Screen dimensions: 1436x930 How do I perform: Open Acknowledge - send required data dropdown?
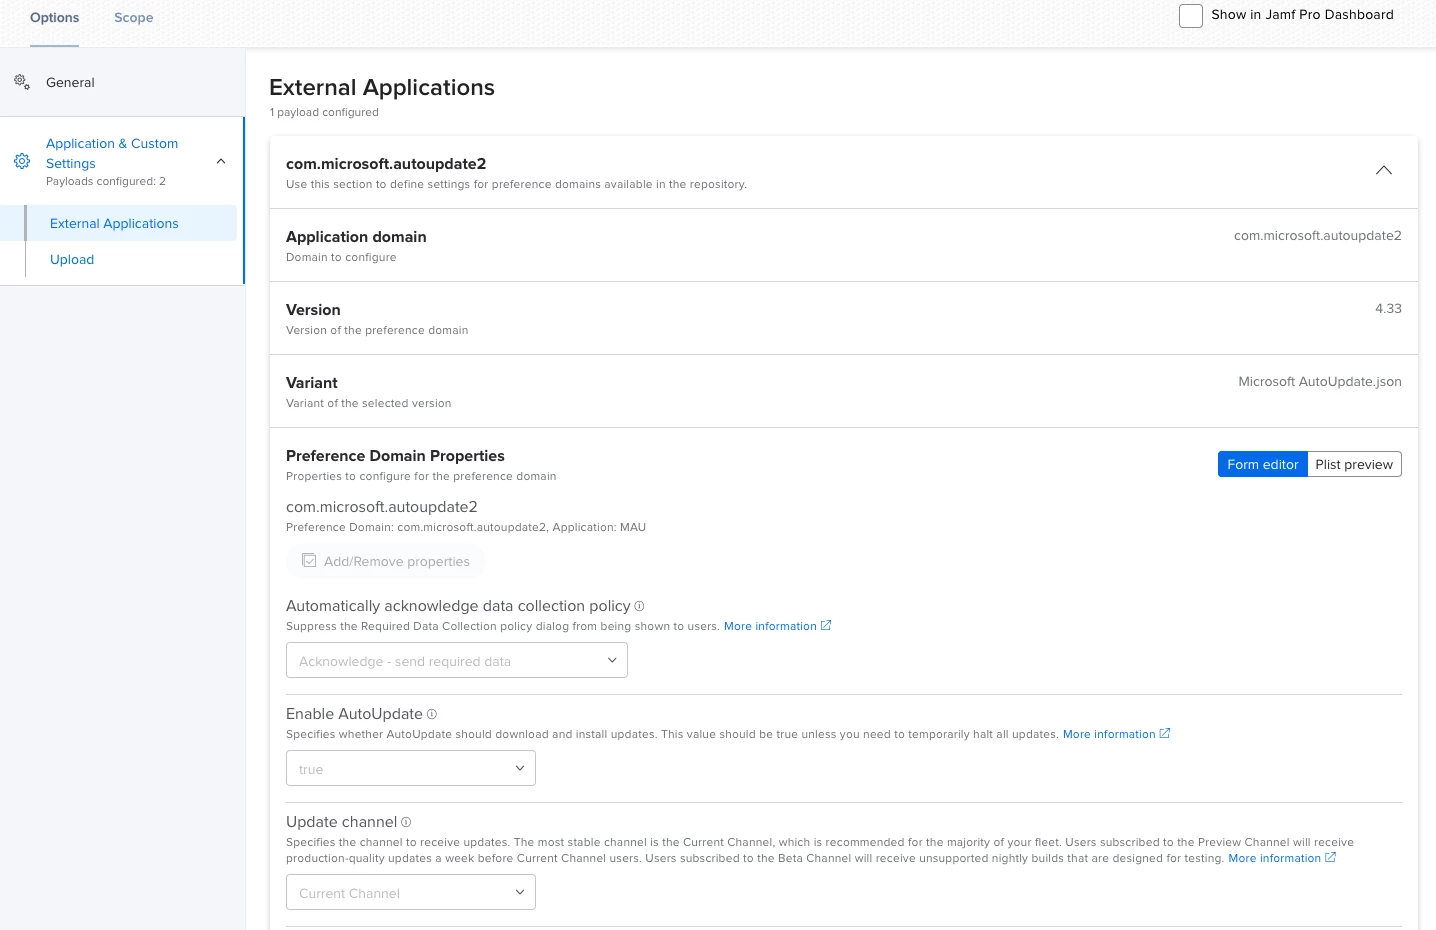click(457, 660)
